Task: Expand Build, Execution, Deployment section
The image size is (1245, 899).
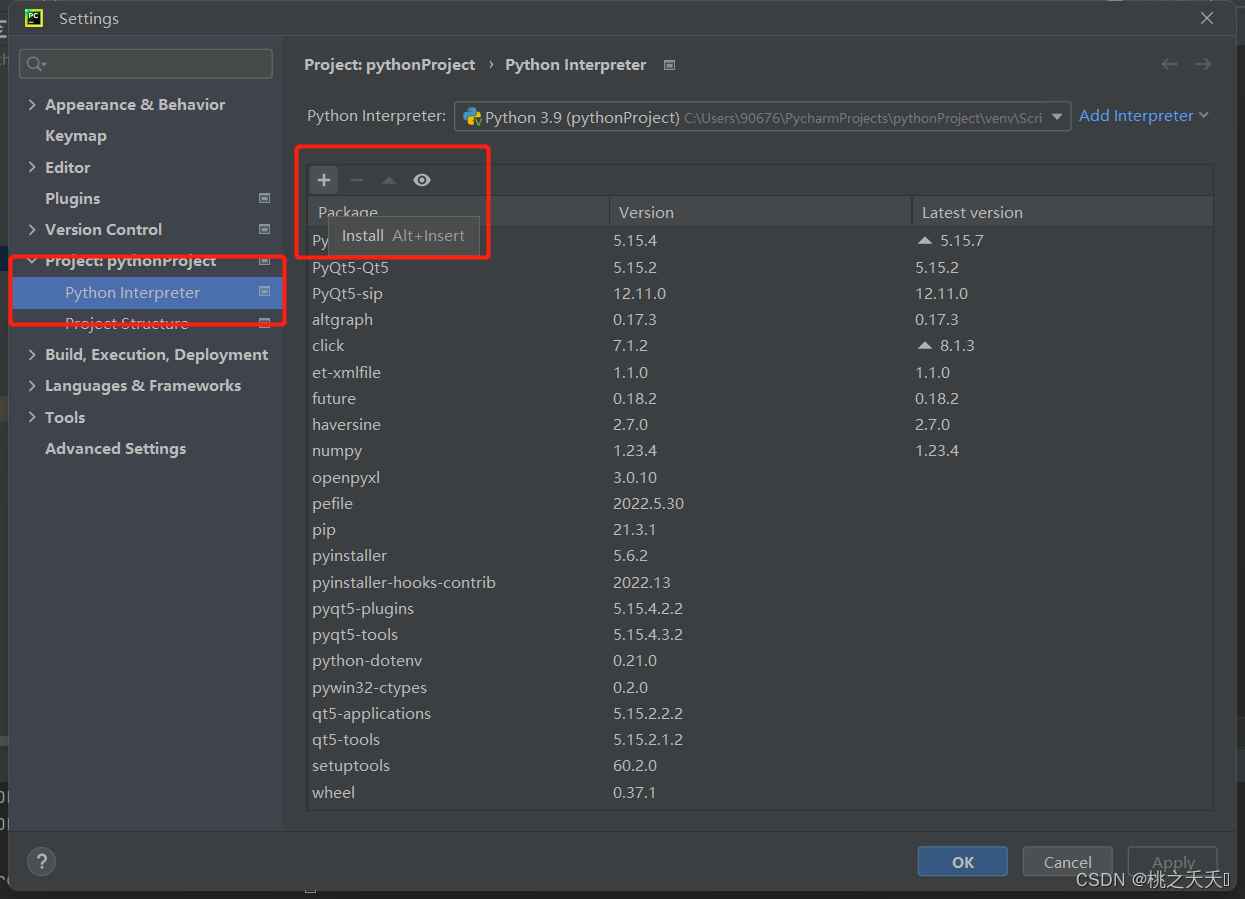Action: (x=32, y=354)
